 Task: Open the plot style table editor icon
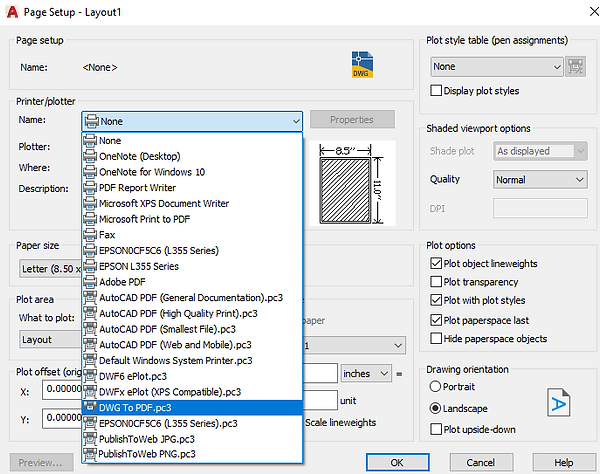tap(575, 67)
